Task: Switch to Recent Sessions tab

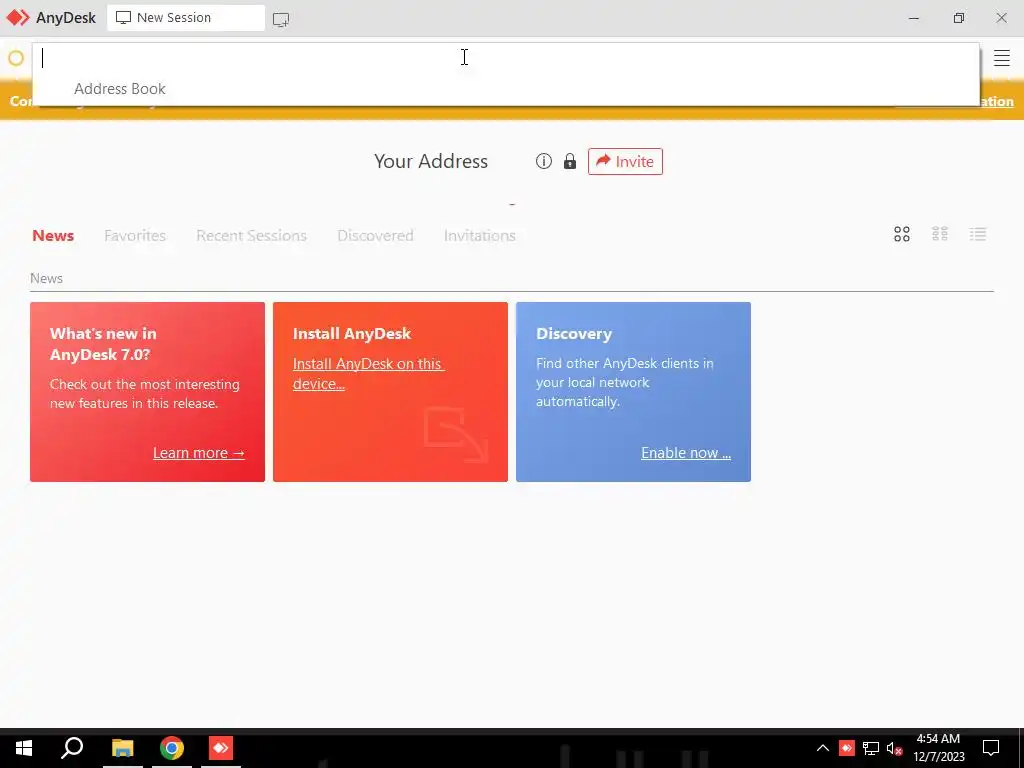Action: coord(251,235)
